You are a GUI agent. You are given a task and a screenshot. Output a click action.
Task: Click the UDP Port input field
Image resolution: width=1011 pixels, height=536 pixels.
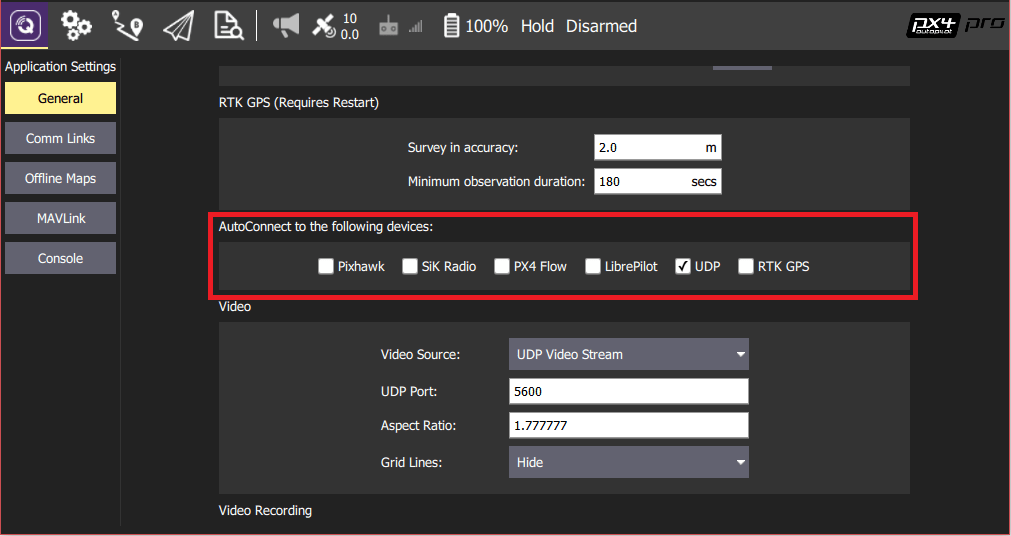628,391
